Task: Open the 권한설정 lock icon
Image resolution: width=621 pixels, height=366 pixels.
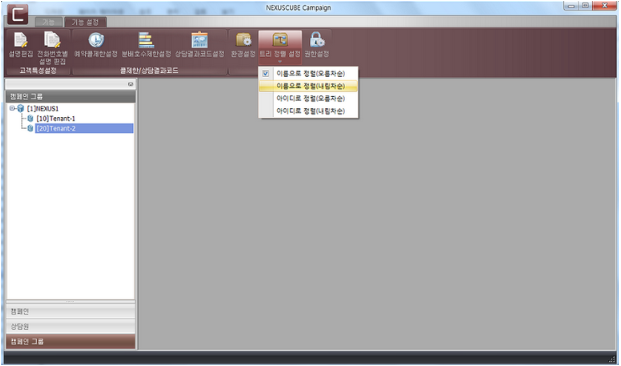Action: point(317,45)
